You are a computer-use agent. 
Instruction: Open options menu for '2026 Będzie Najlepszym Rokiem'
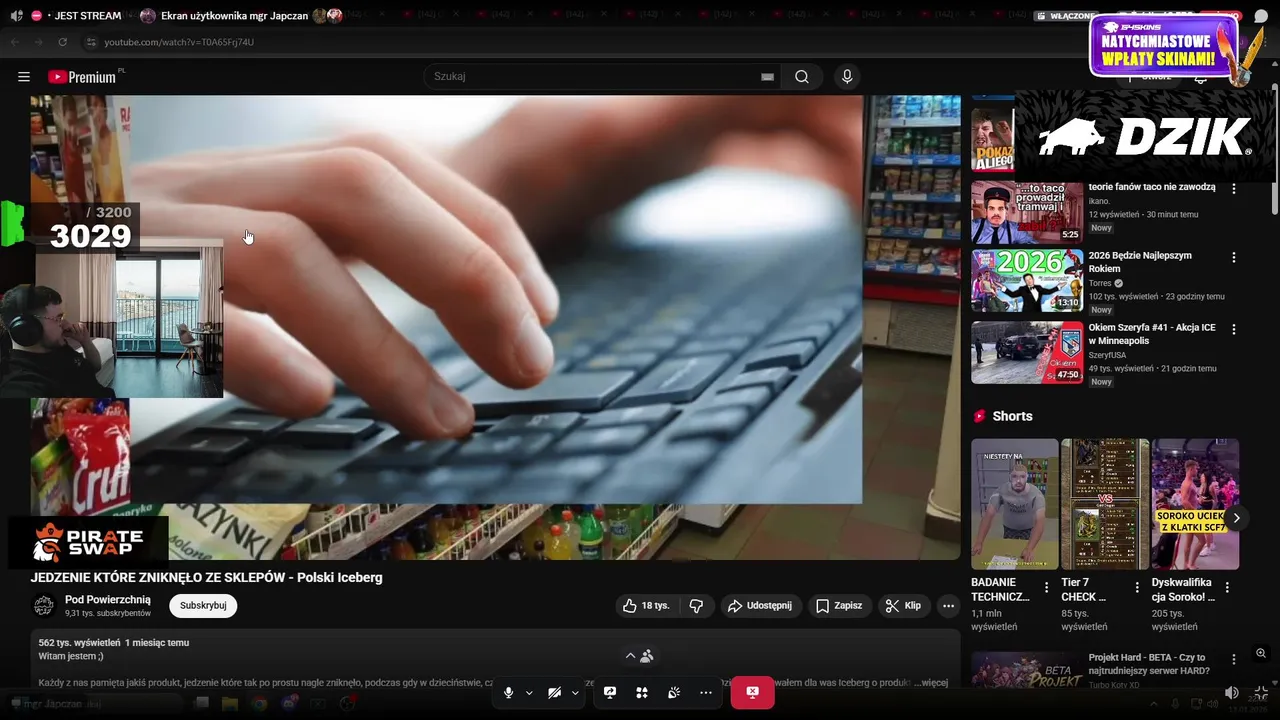pos(1233,257)
